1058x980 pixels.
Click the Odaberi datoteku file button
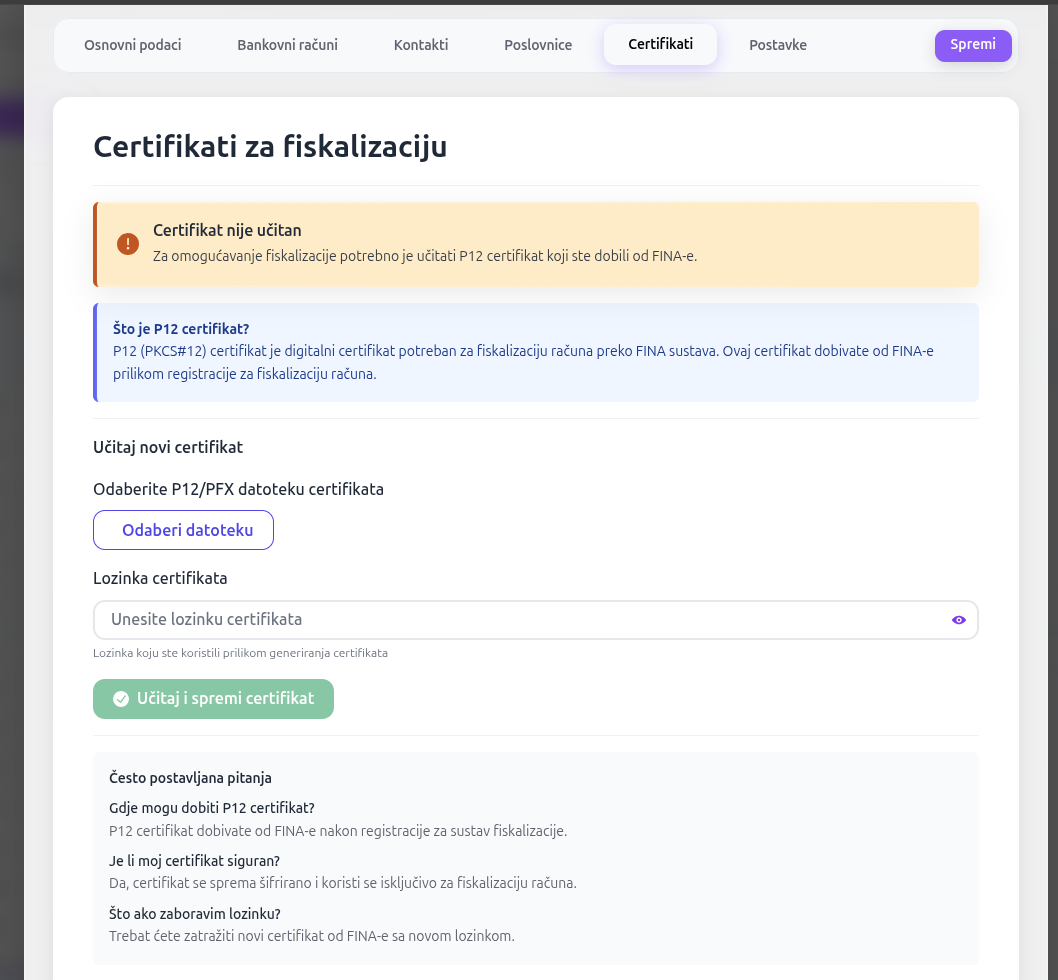pos(183,530)
